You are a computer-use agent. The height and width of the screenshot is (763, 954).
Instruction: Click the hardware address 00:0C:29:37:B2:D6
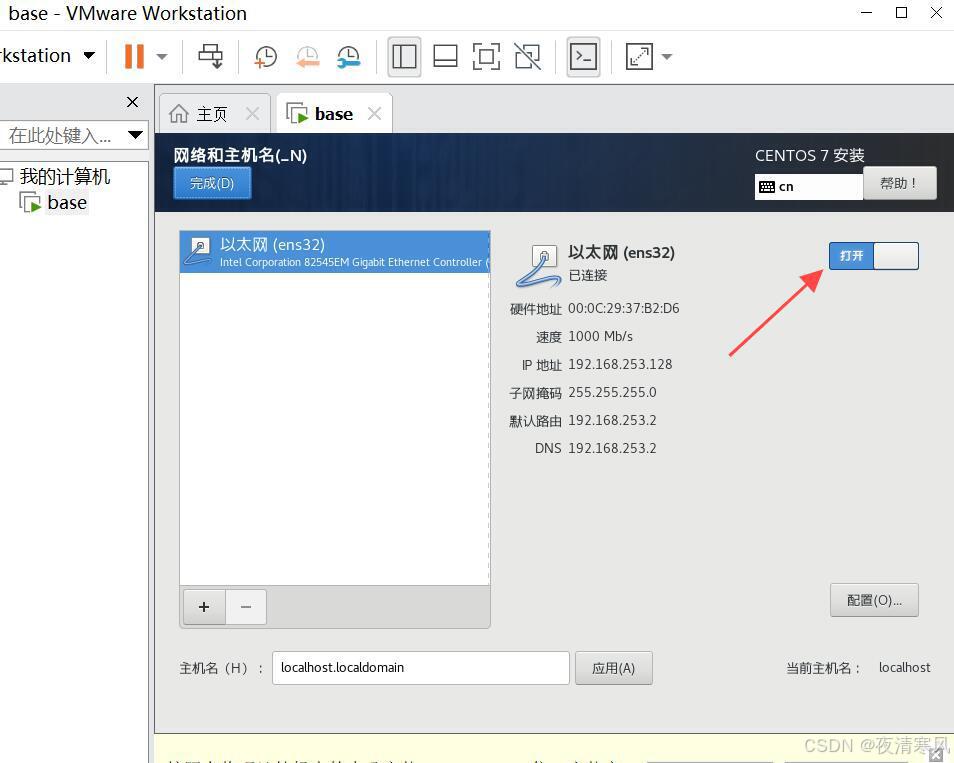pyautogui.click(x=624, y=308)
